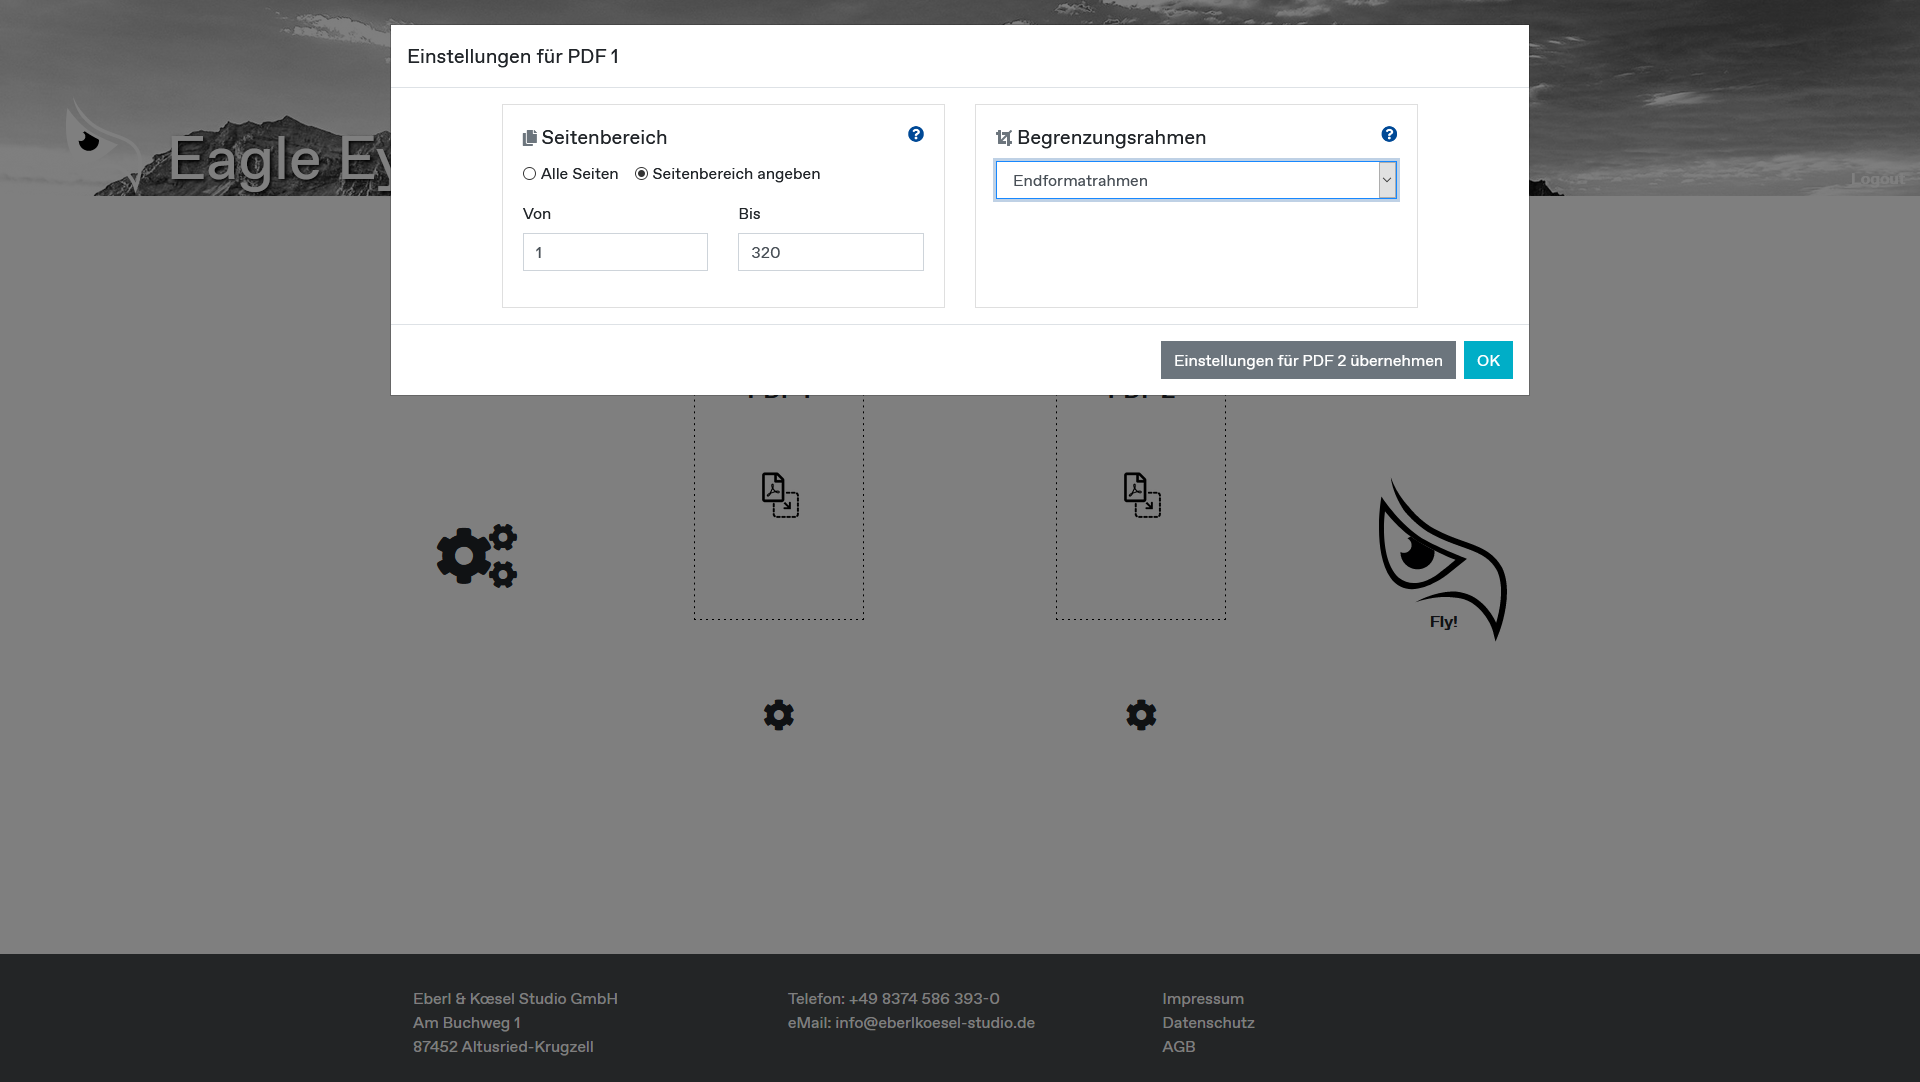
Task: Select the Alle Seiten radio option
Action: pyautogui.click(x=529, y=174)
